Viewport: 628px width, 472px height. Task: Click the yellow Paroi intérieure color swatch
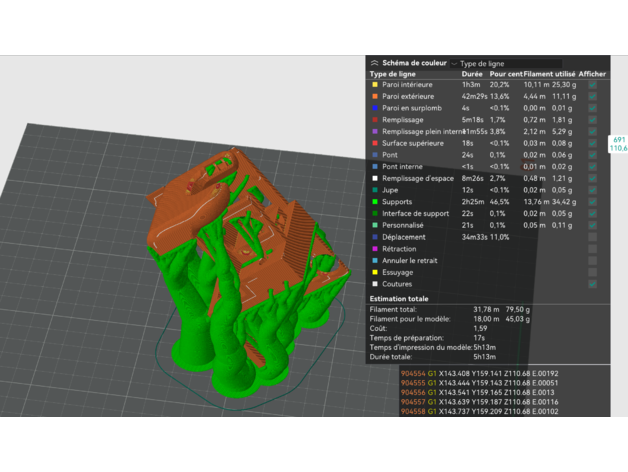pyautogui.click(x=373, y=86)
